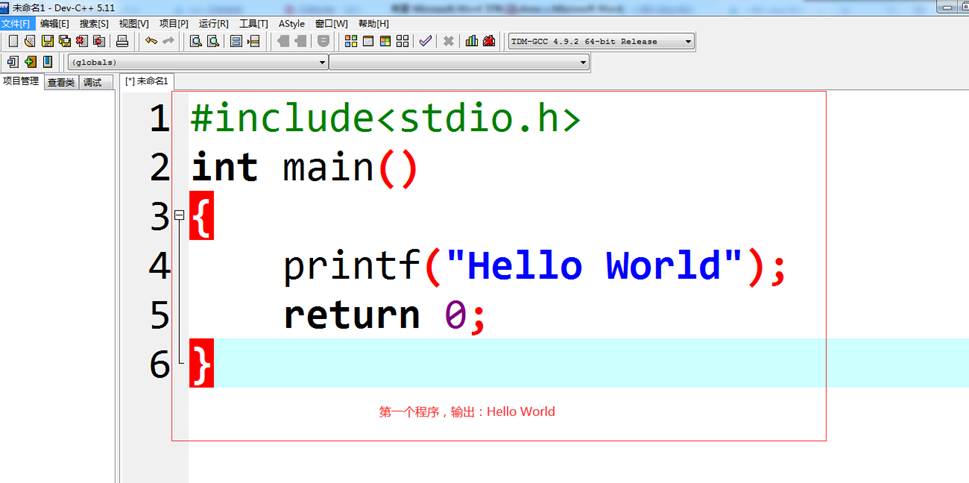The width and height of the screenshot is (969, 483).
Task: Click the Goto Function toolbar icon
Action: pos(235,41)
